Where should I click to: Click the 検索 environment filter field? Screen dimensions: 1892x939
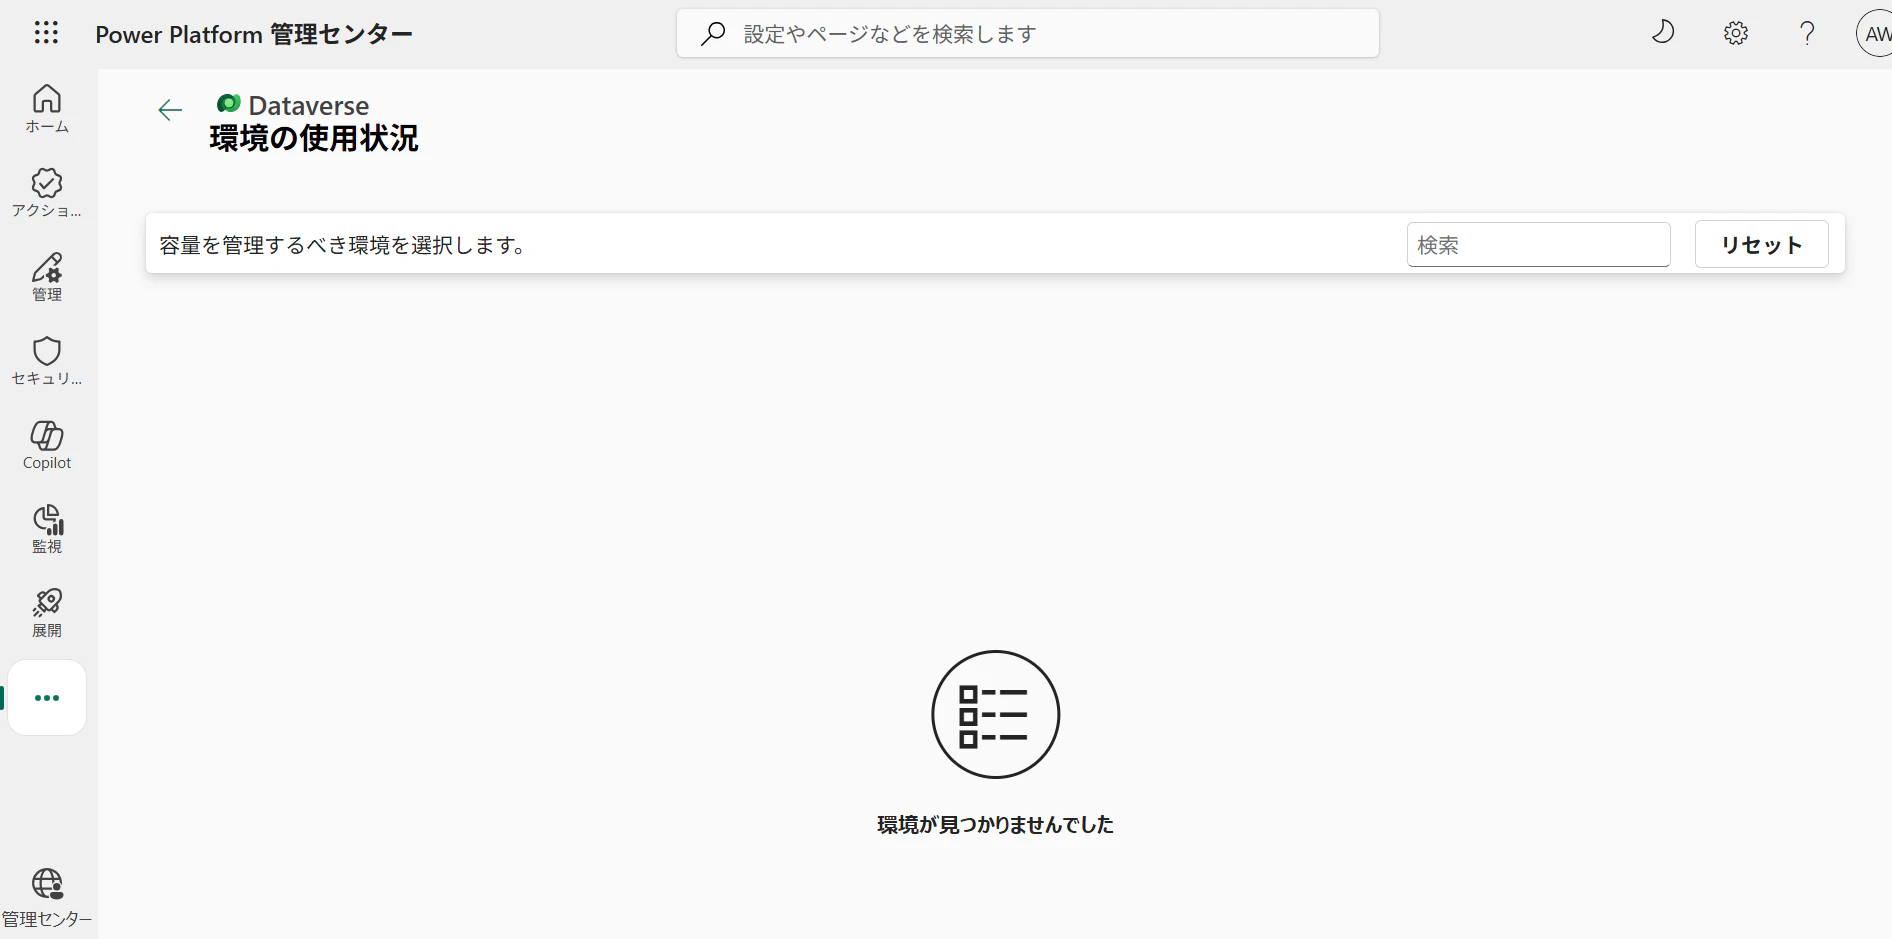[1538, 245]
